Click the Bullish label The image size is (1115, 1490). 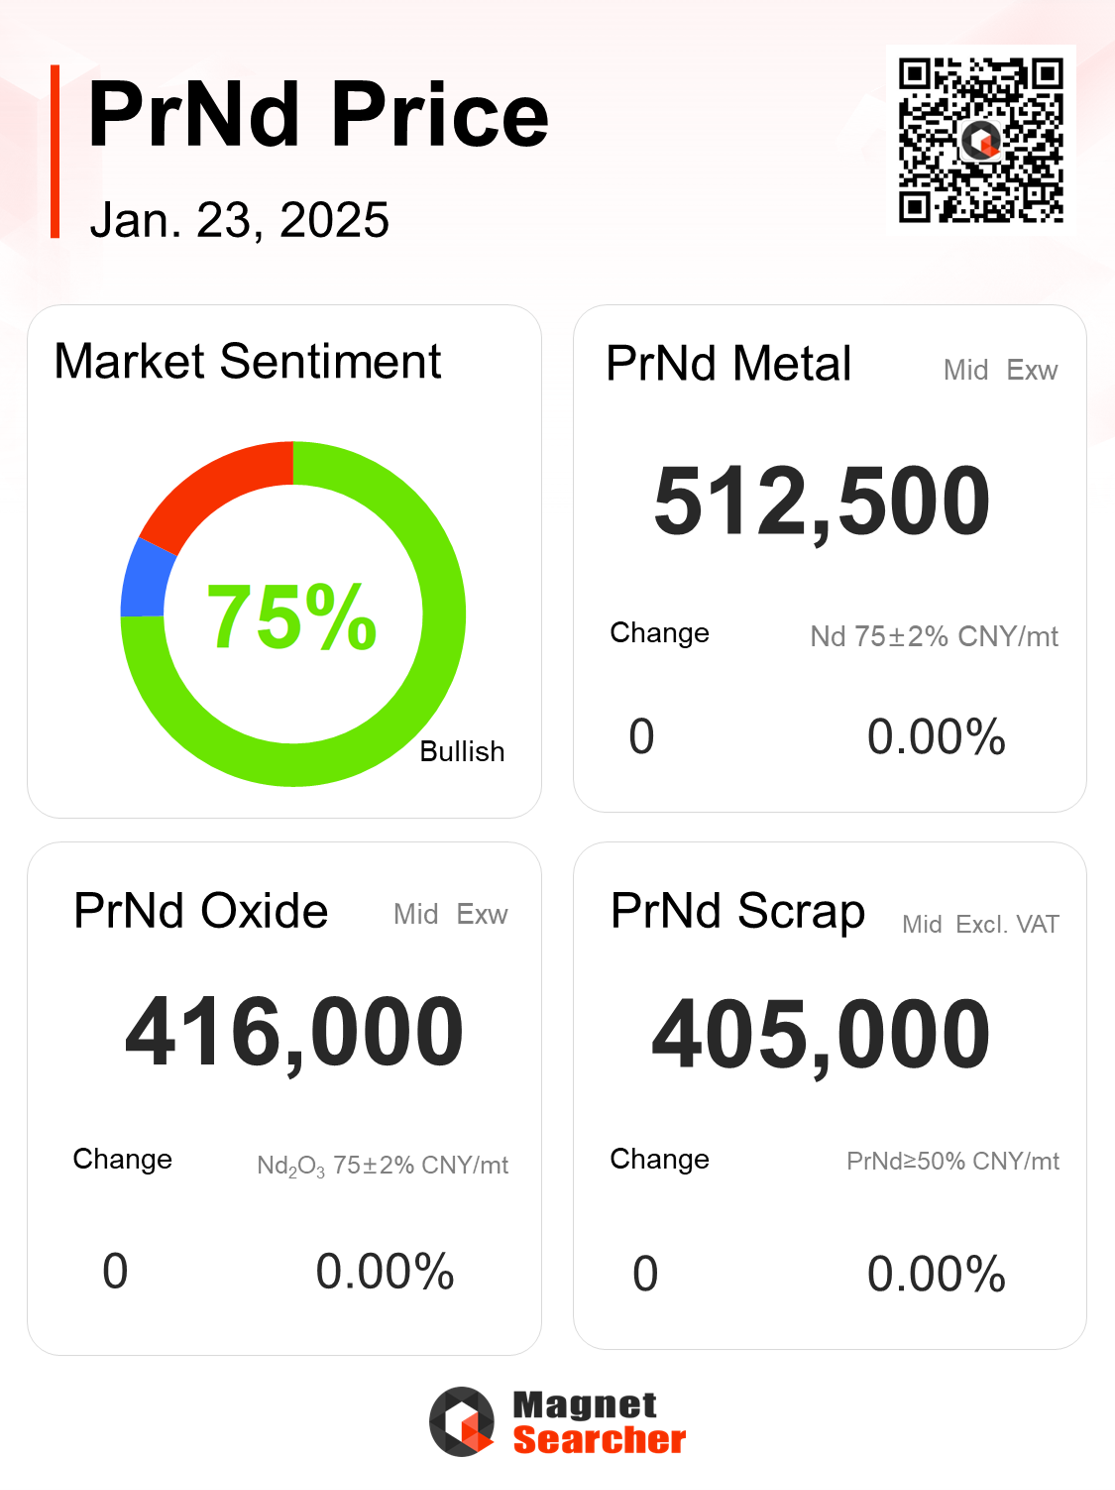[462, 751]
